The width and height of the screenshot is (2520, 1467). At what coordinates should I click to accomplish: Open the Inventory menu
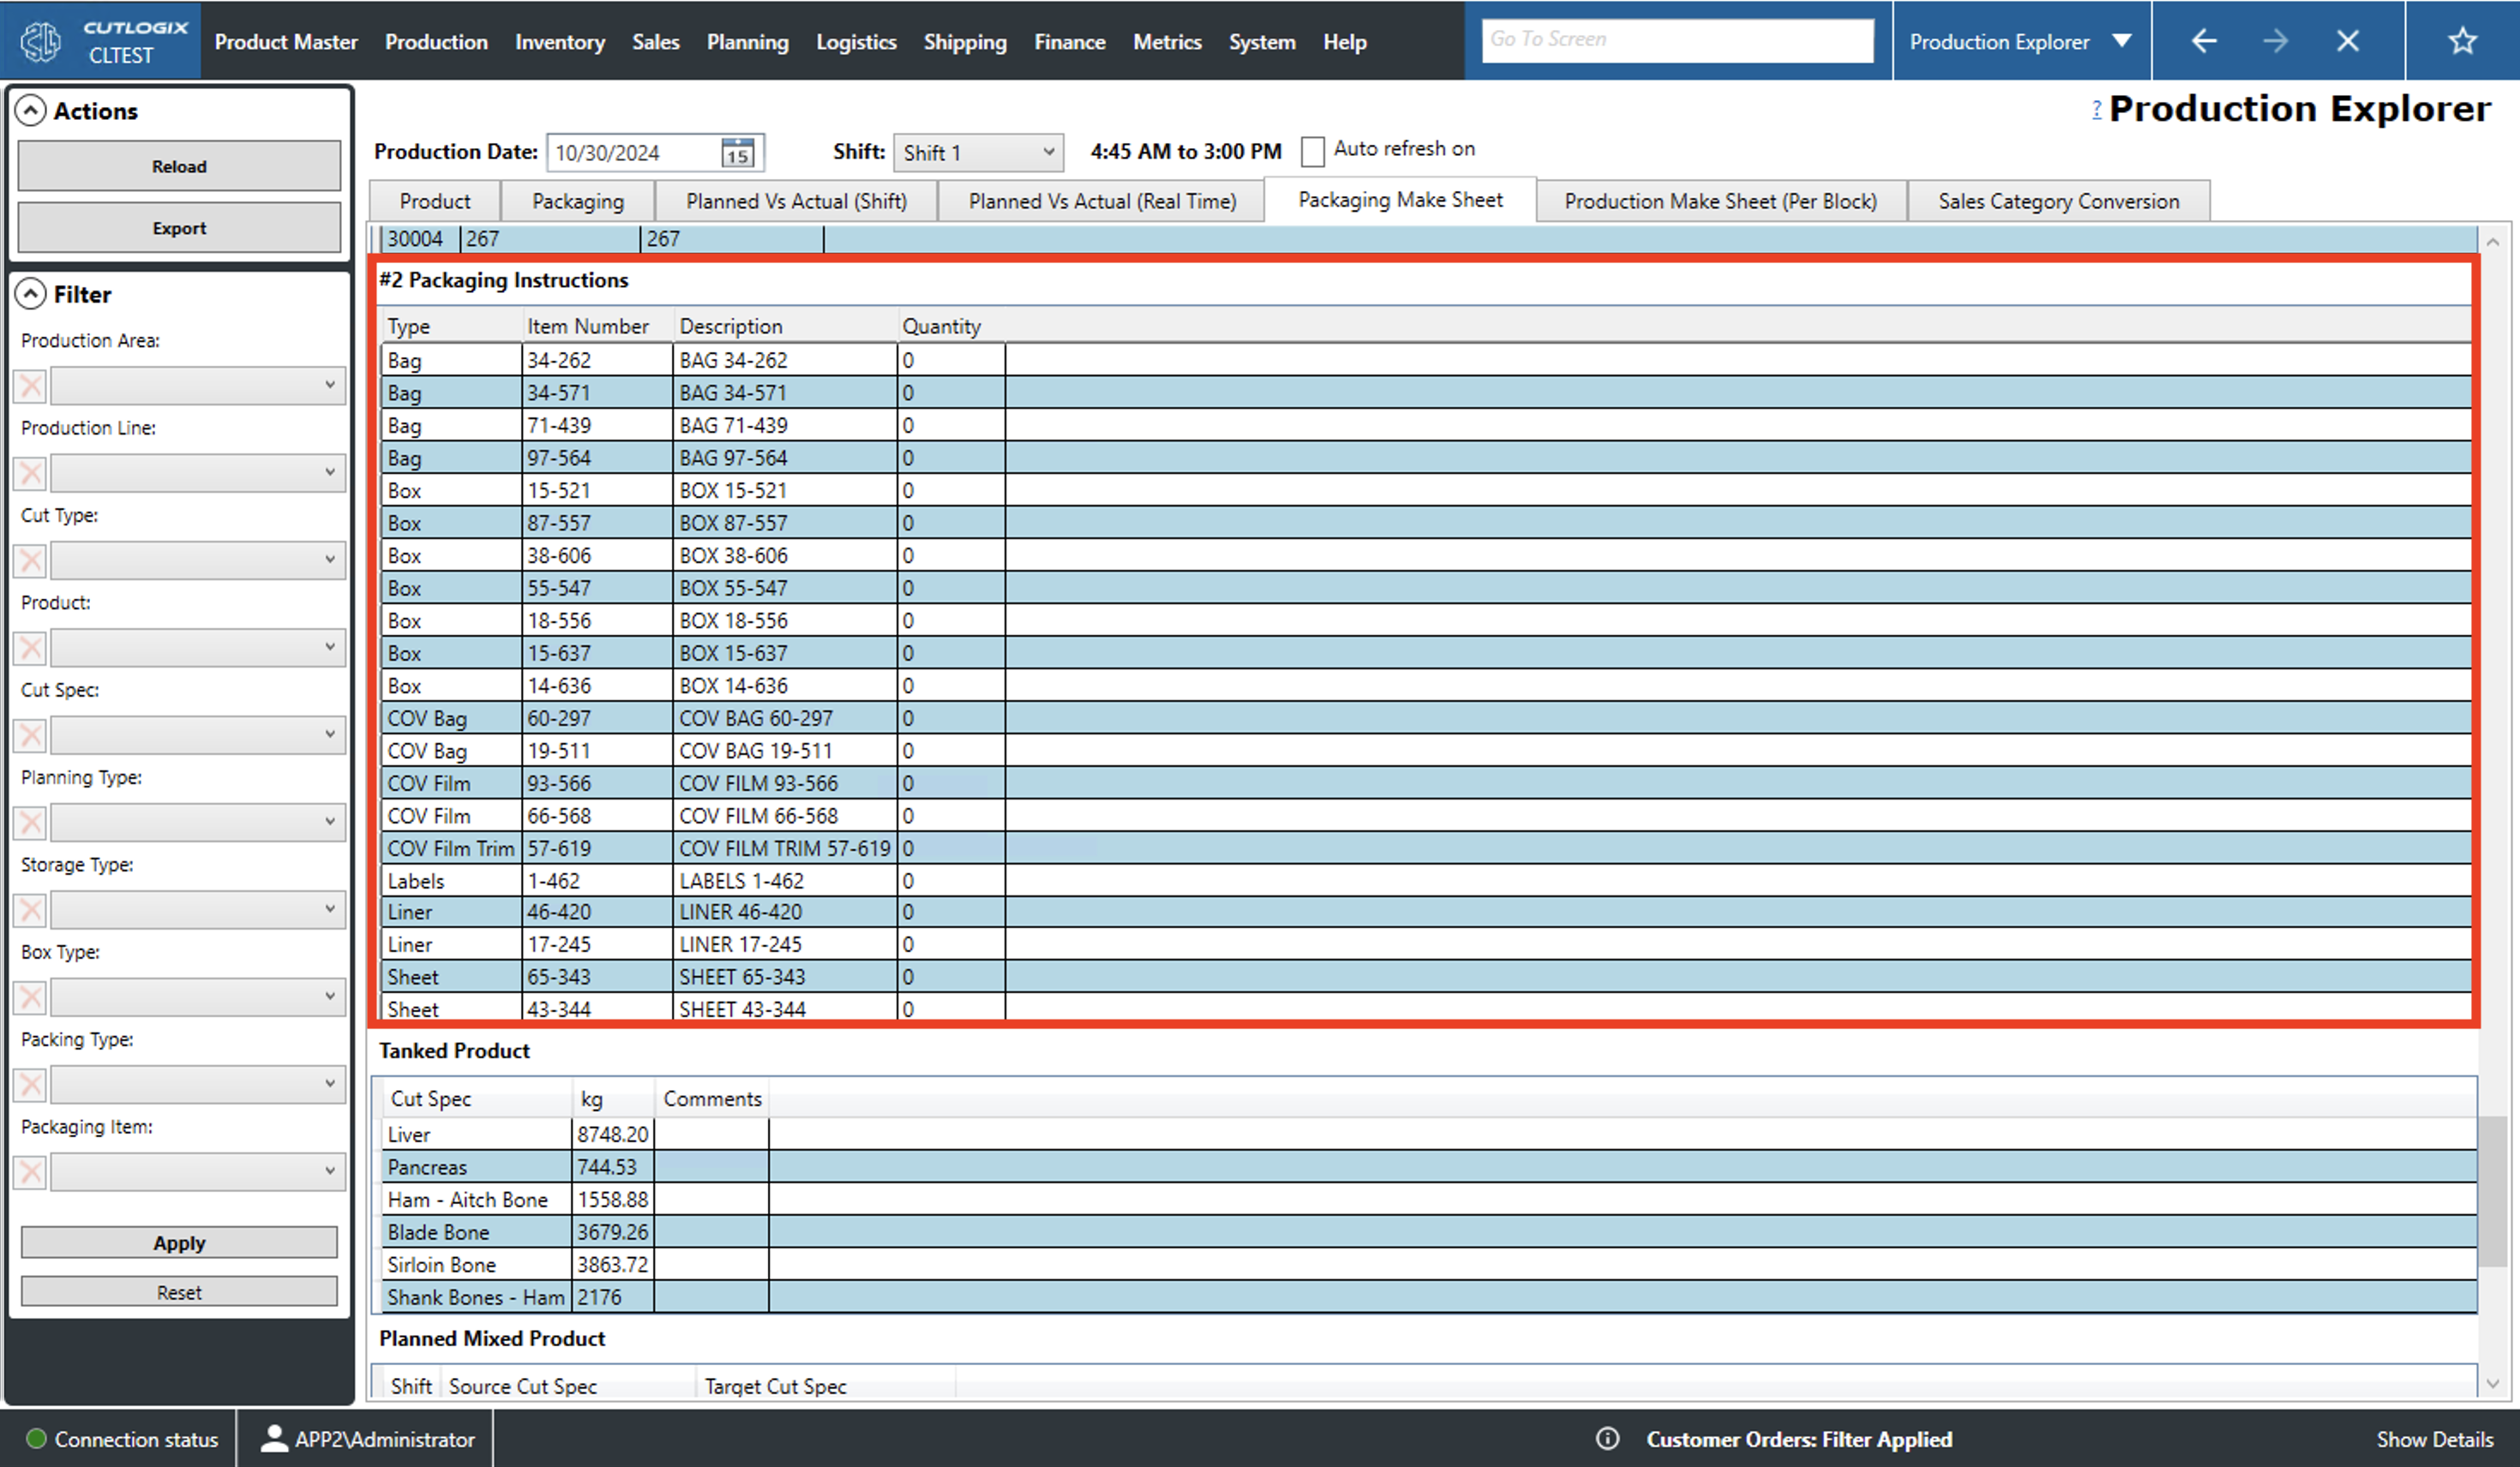tap(559, 42)
